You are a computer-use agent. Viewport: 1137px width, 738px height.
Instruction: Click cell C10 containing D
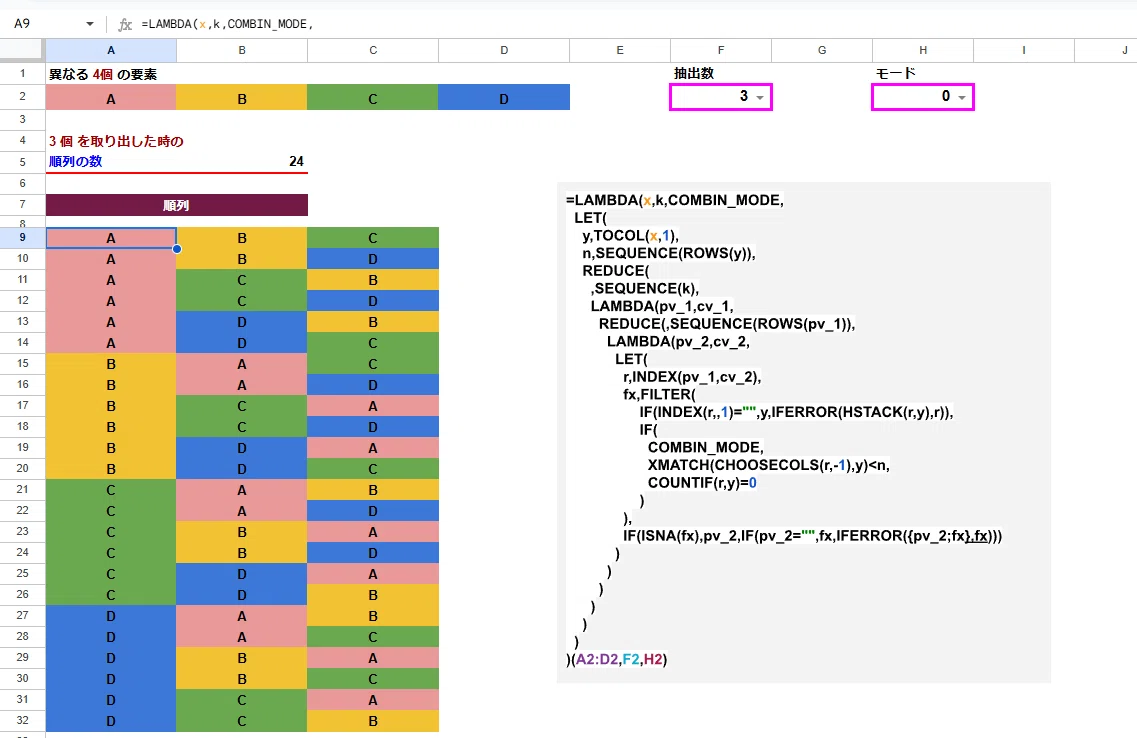click(x=373, y=259)
